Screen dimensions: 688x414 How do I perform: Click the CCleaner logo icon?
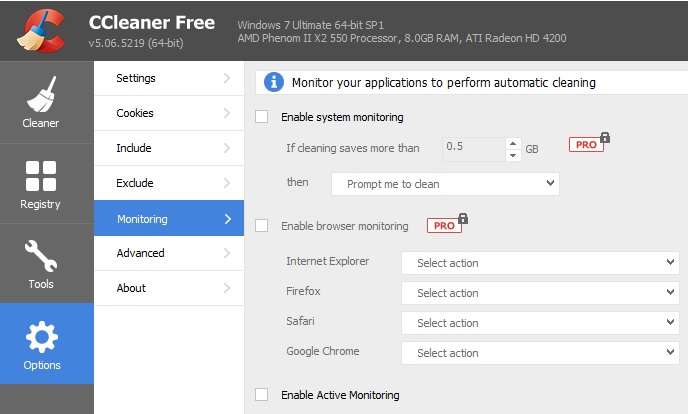41,30
